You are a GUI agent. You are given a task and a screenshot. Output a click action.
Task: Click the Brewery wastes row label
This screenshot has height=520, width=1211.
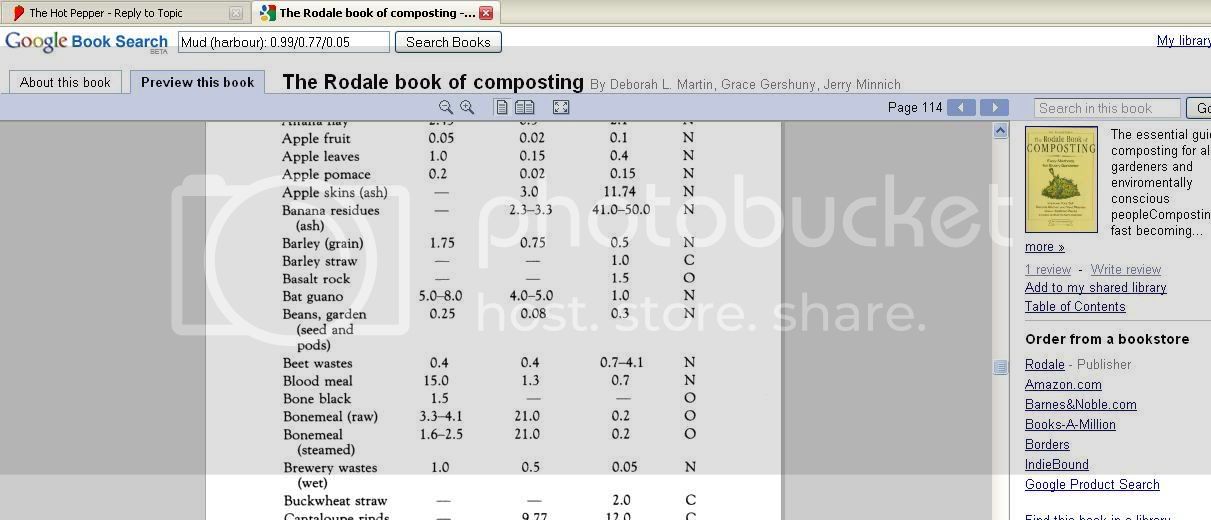[x=330, y=475]
